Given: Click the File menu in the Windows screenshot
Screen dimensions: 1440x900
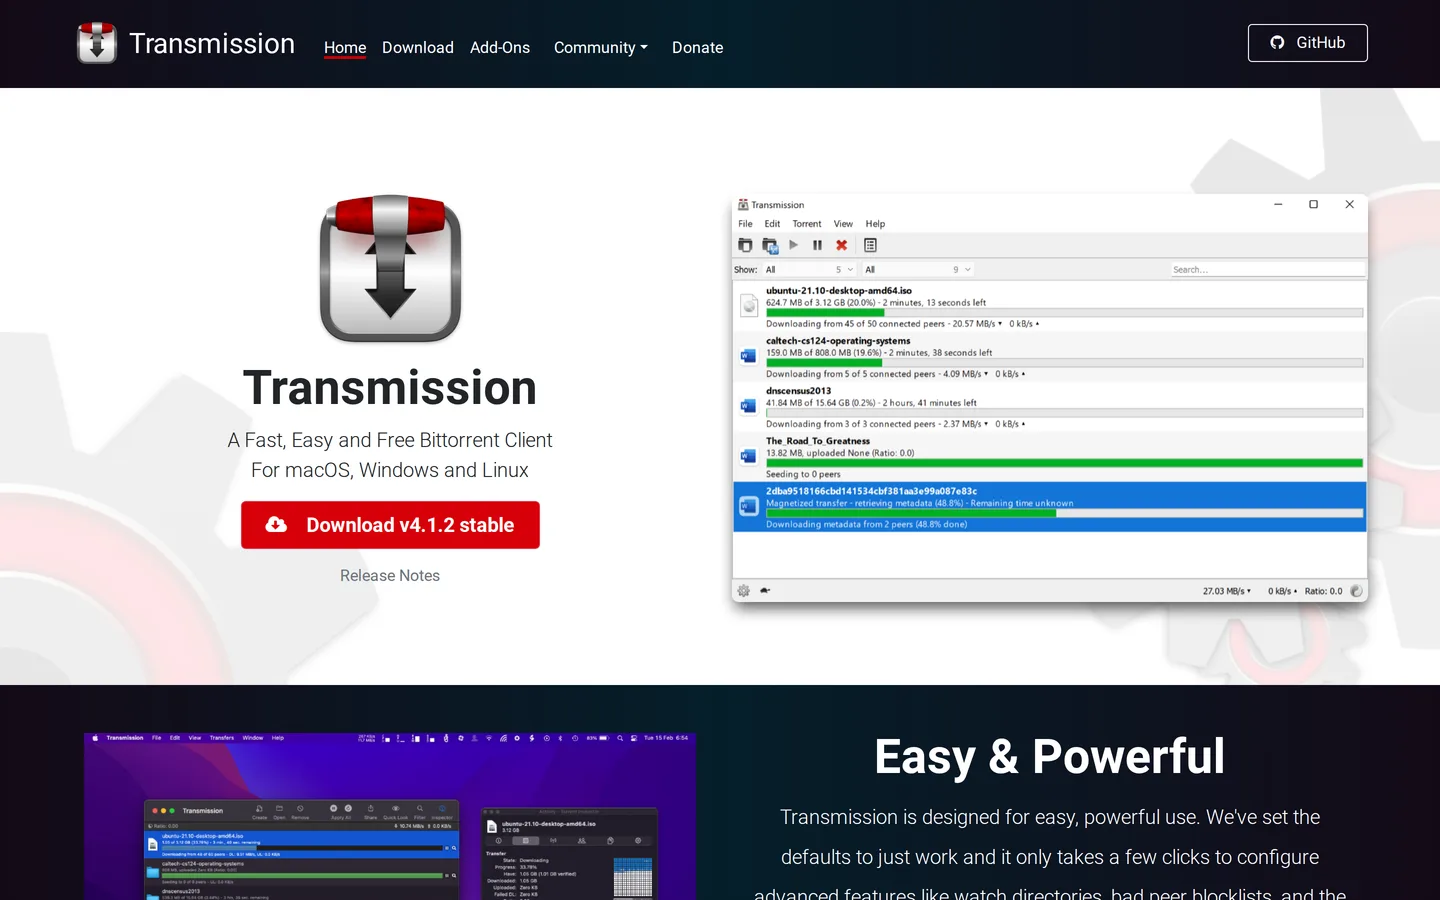Looking at the screenshot, I should [745, 224].
